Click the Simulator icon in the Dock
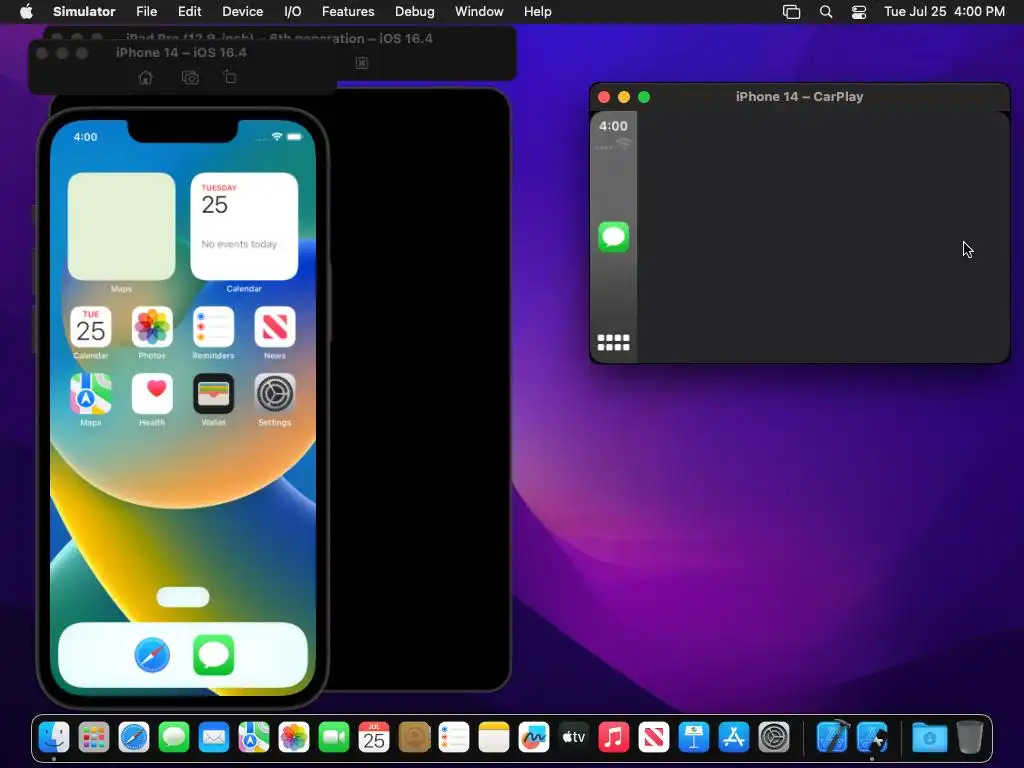The width and height of the screenshot is (1024, 768). tap(872, 738)
